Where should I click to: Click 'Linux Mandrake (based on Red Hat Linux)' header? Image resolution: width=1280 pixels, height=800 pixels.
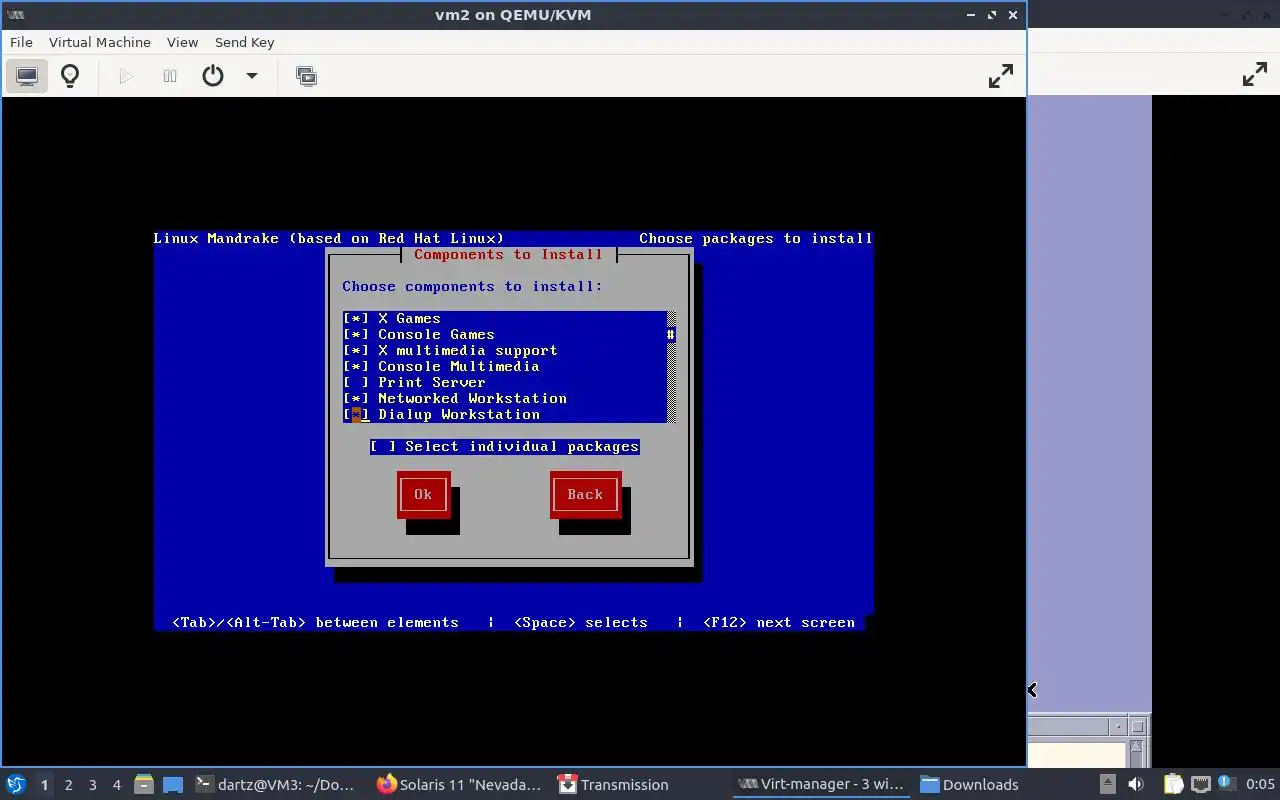click(x=329, y=238)
